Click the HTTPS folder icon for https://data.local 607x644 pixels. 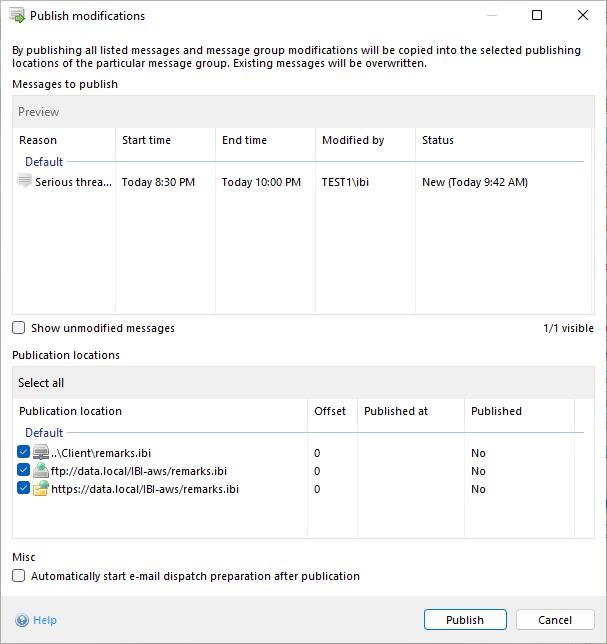(x=41, y=489)
